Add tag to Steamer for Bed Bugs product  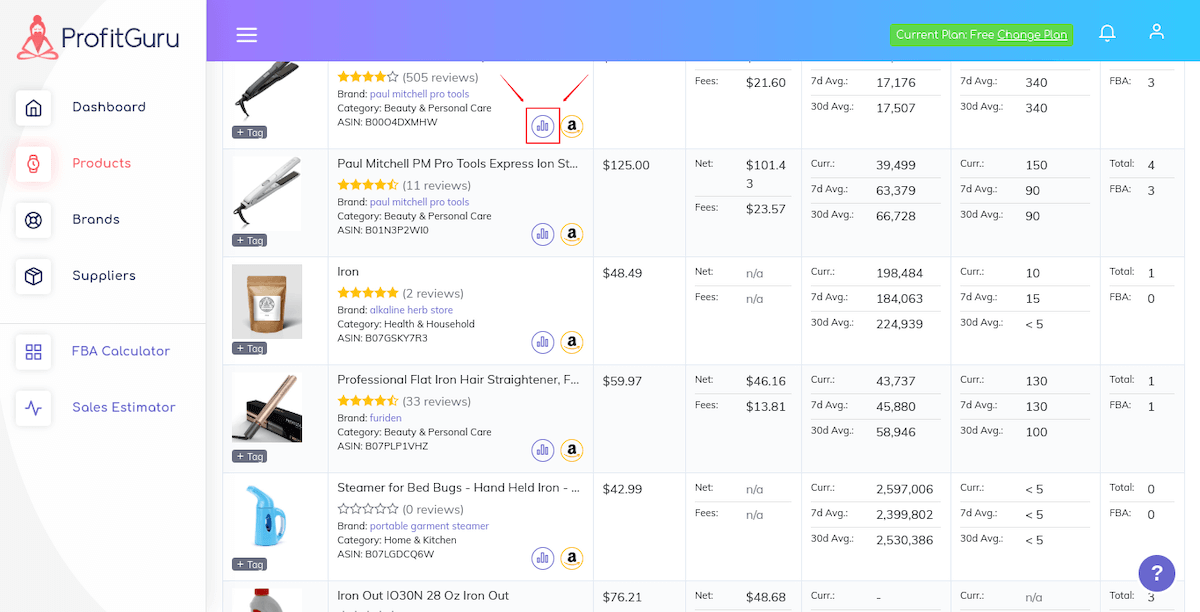[x=249, y=564]
